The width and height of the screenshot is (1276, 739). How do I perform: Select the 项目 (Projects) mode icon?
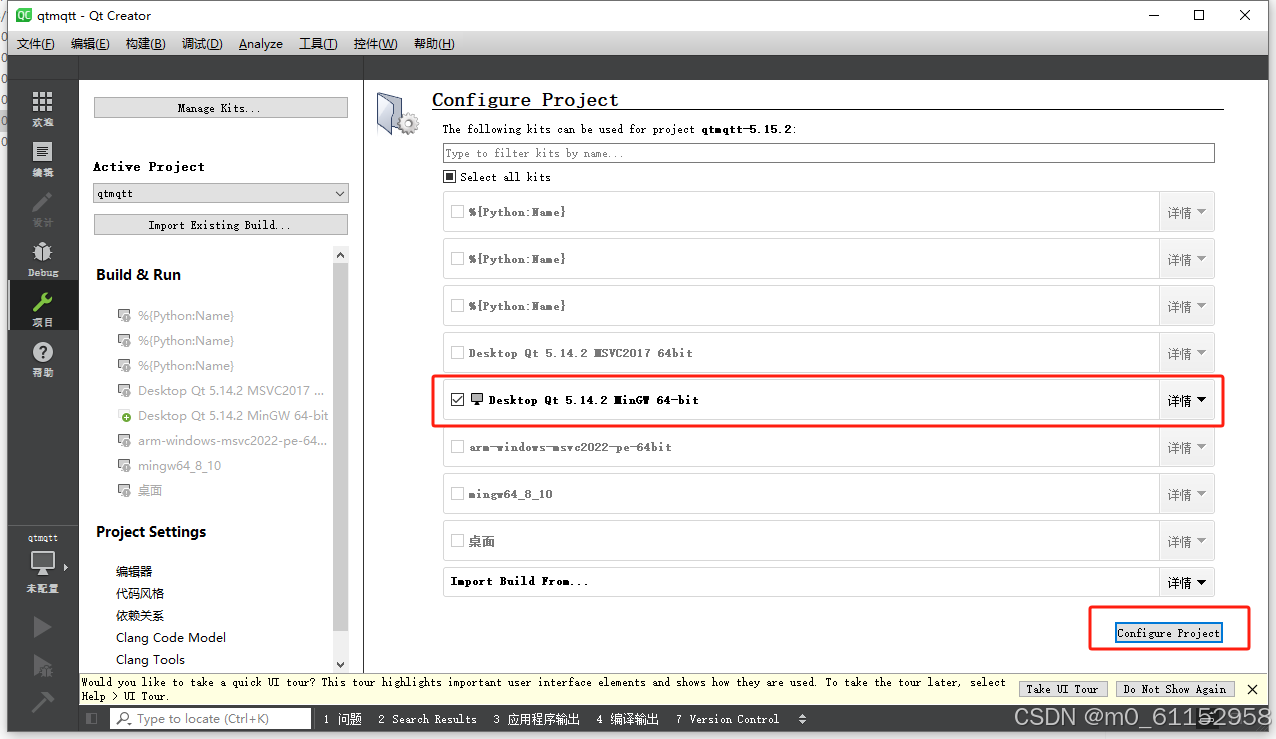pos(42,305)
